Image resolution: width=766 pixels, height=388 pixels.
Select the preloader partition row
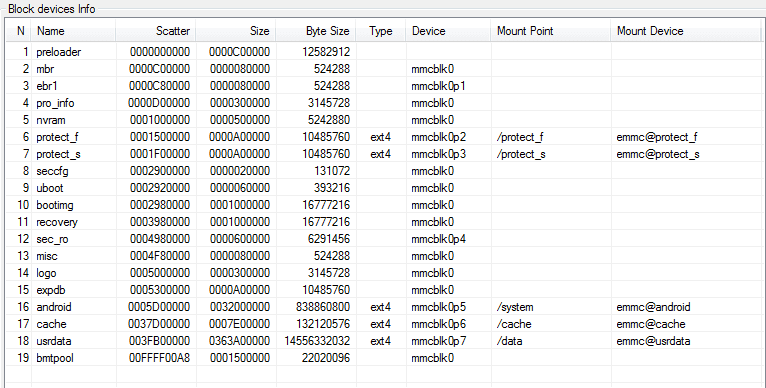(x=383, y=52)
